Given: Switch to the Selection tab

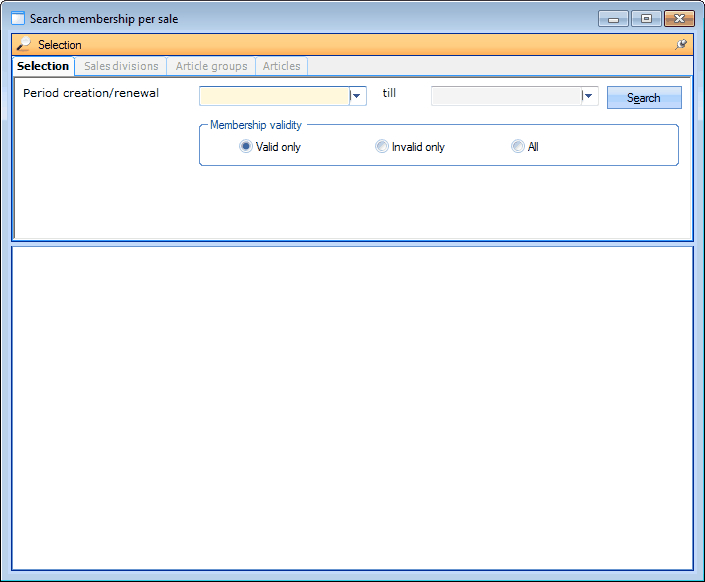Looking at the screenshot, I should point(43,66).
